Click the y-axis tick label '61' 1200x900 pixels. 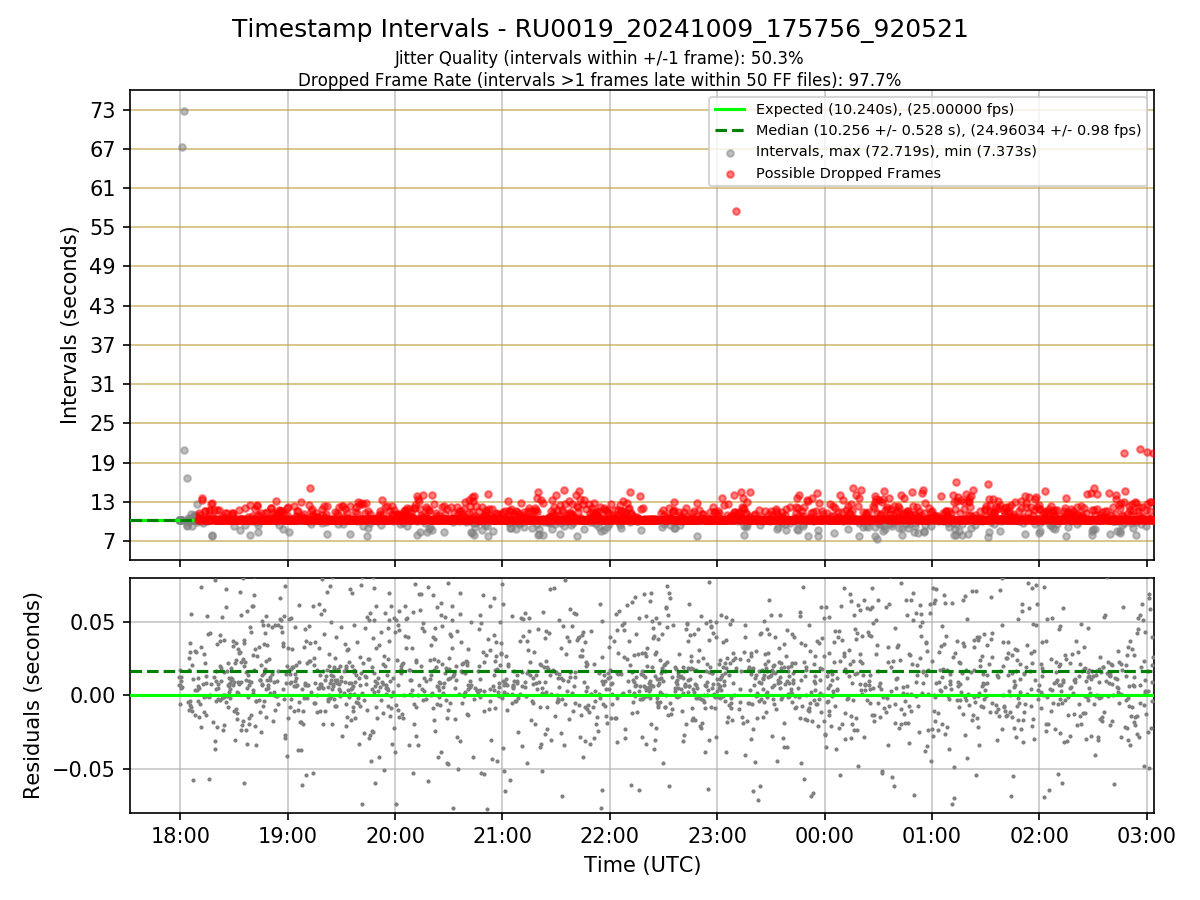pyautogui.click(x=105, y=188)
